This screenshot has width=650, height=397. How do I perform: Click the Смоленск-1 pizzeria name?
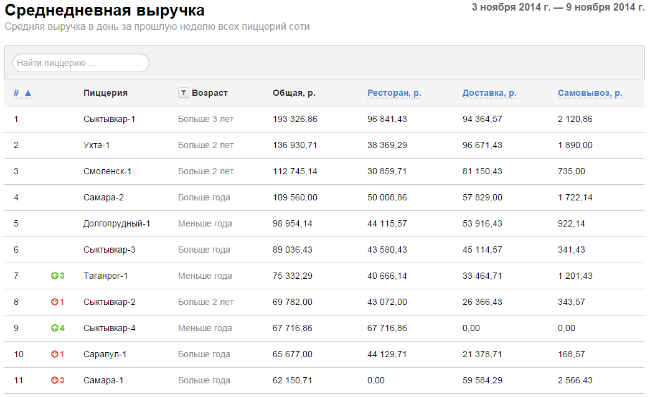[107, 171]
